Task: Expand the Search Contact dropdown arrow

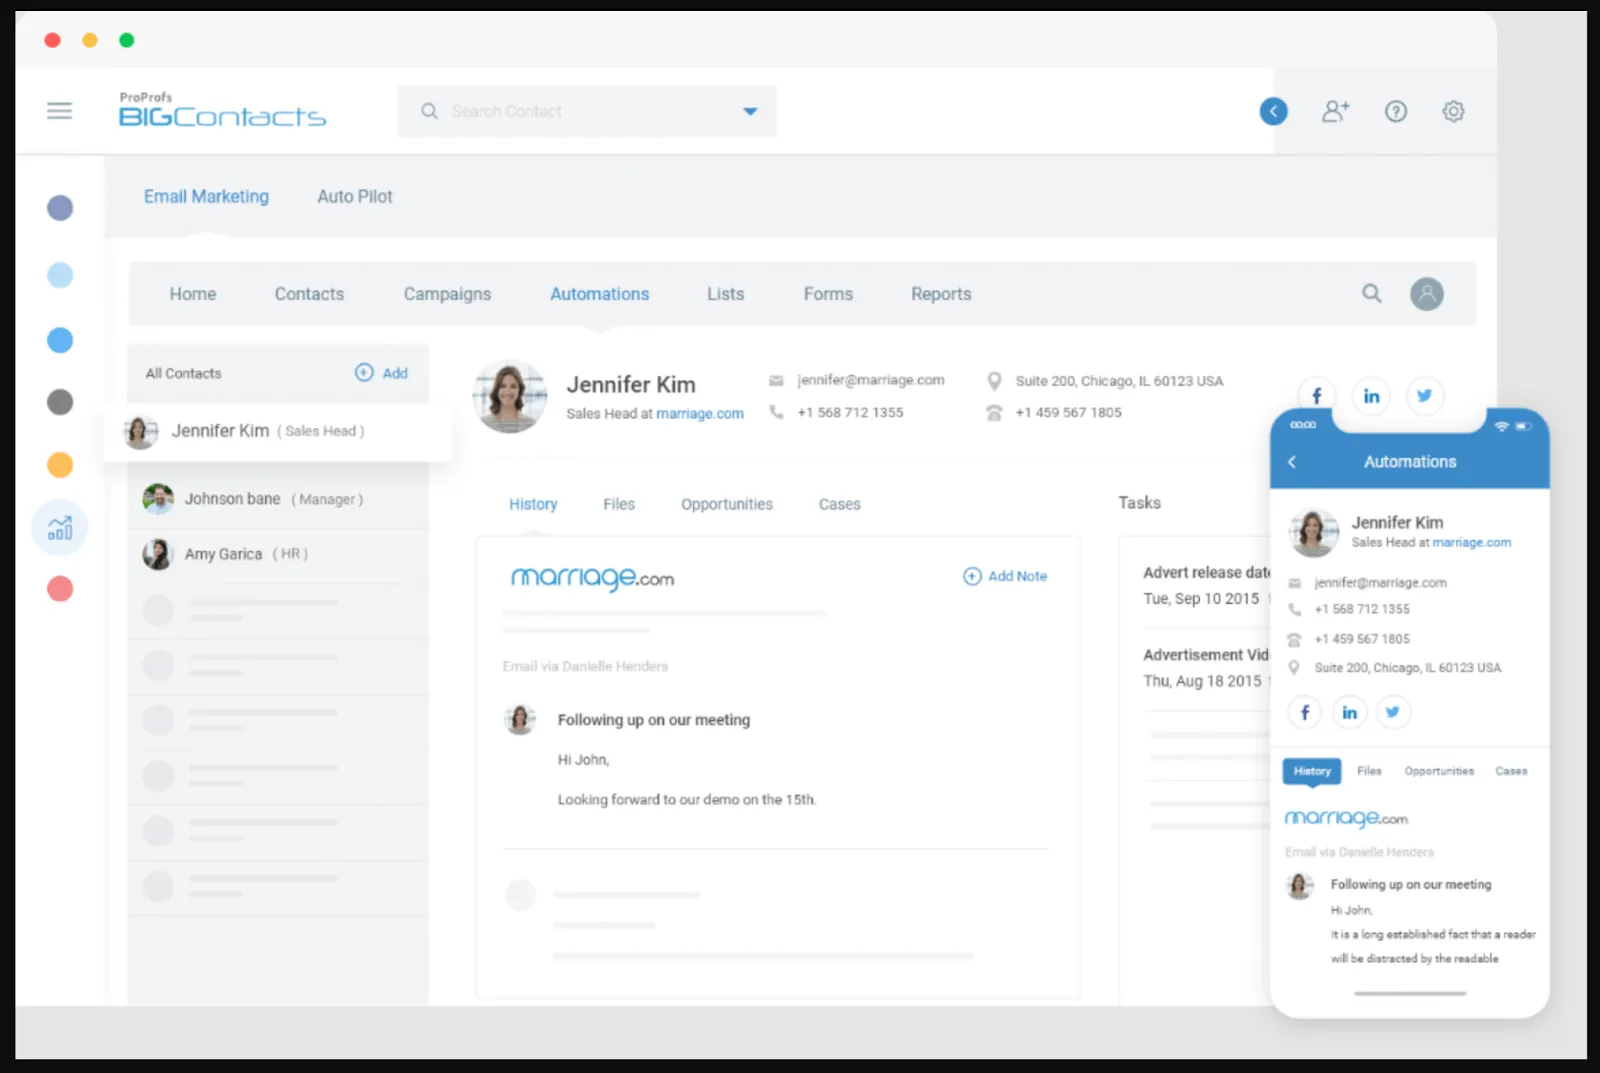Action: [750, 111]
